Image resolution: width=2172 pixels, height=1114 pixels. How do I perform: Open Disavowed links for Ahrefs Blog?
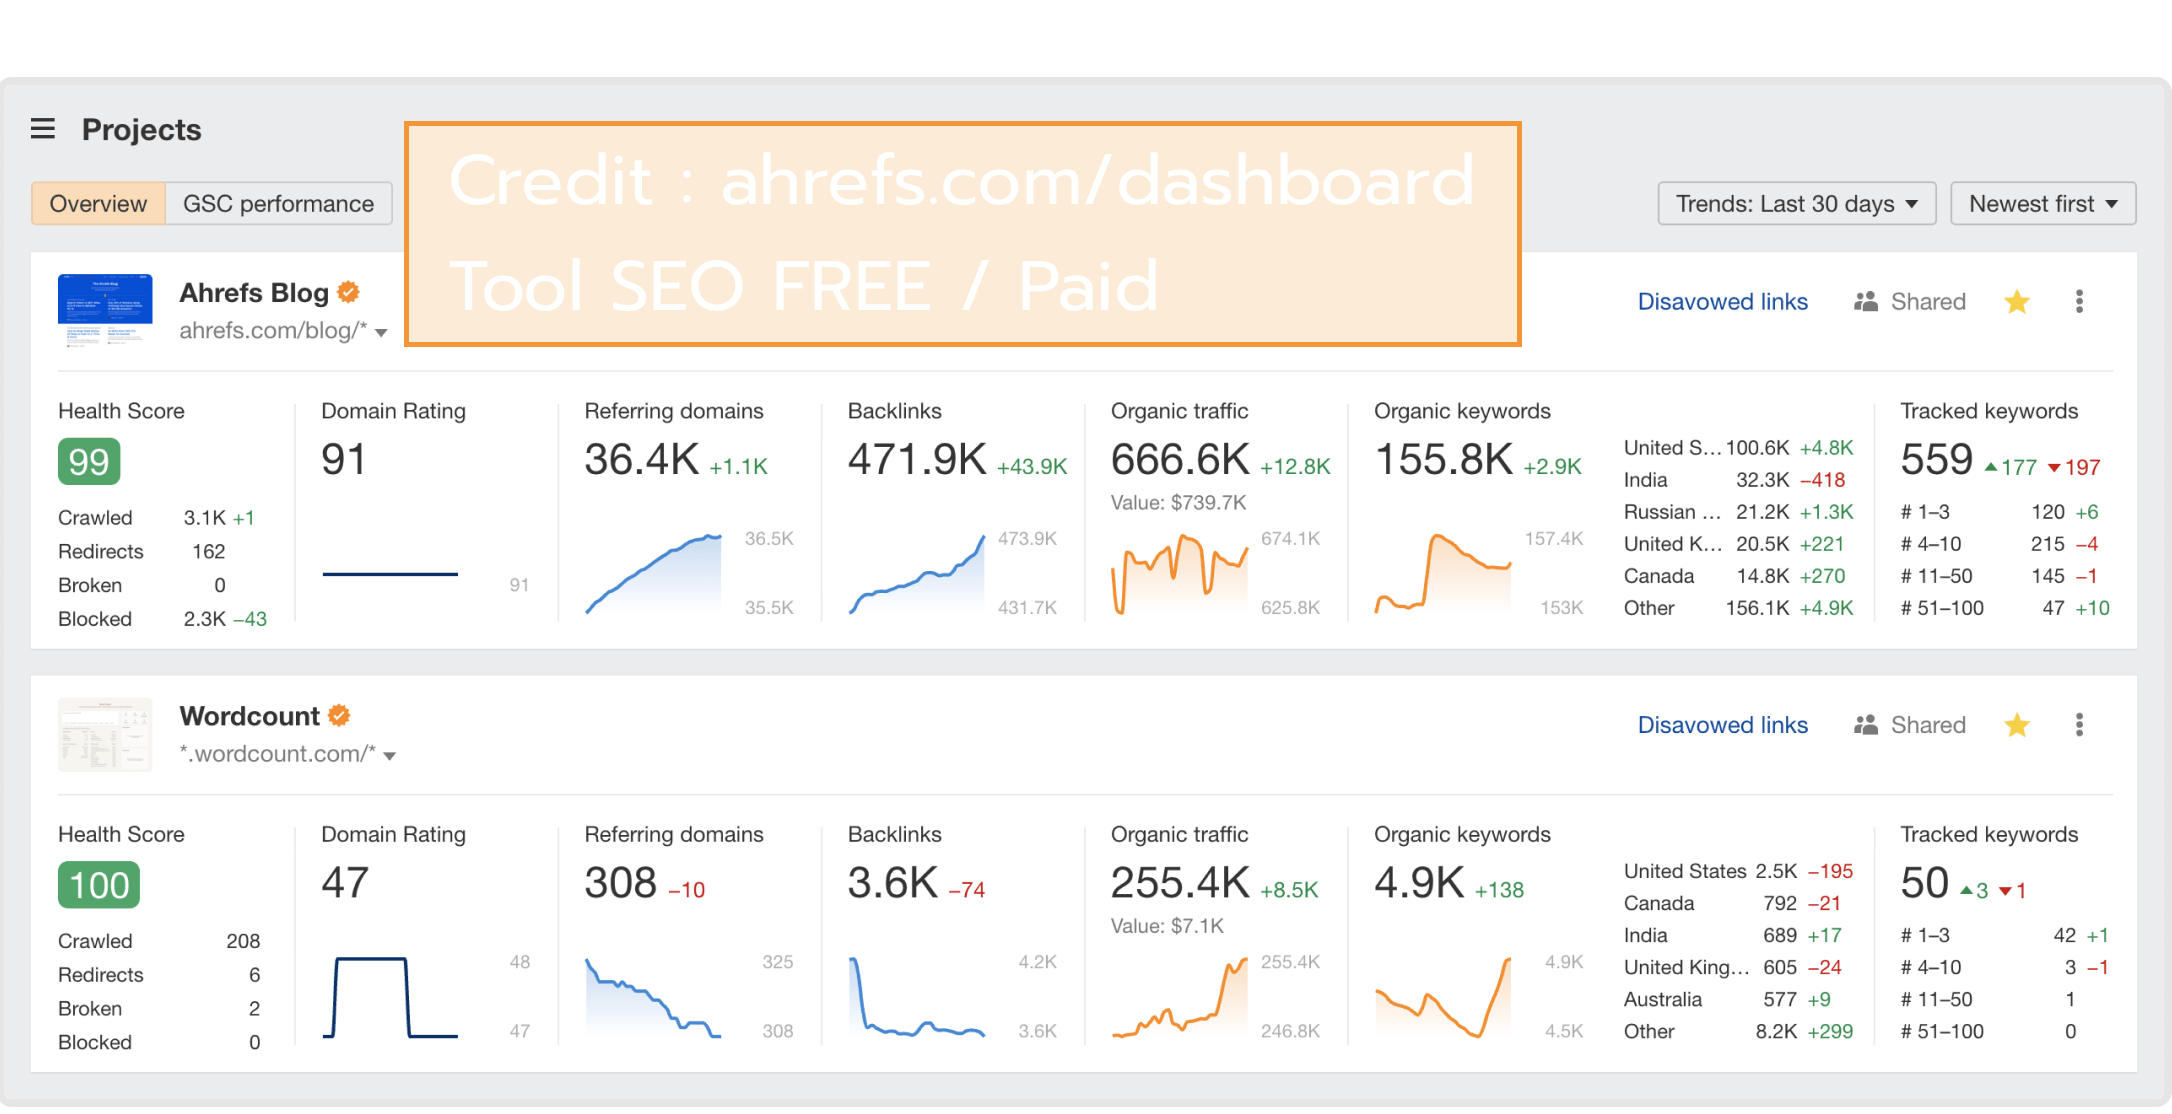(x=1722, y=302)
